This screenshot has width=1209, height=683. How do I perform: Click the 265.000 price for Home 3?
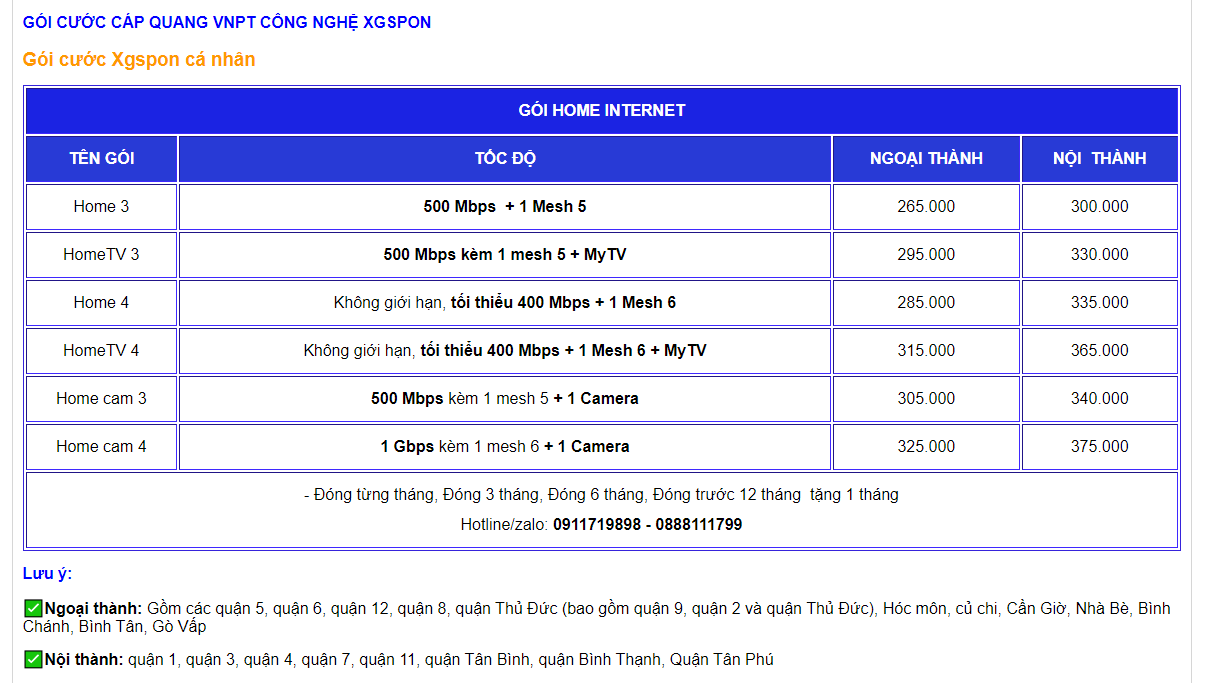click(x=926, y=206)
